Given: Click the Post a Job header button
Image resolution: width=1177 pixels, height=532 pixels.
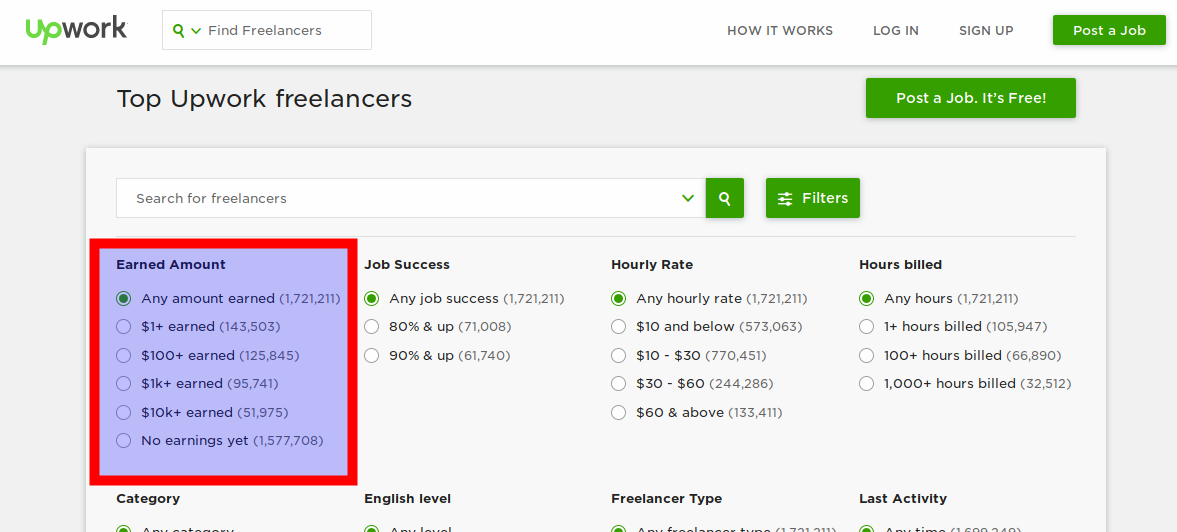Looking at the screenshot, I should coord(1109,30).
